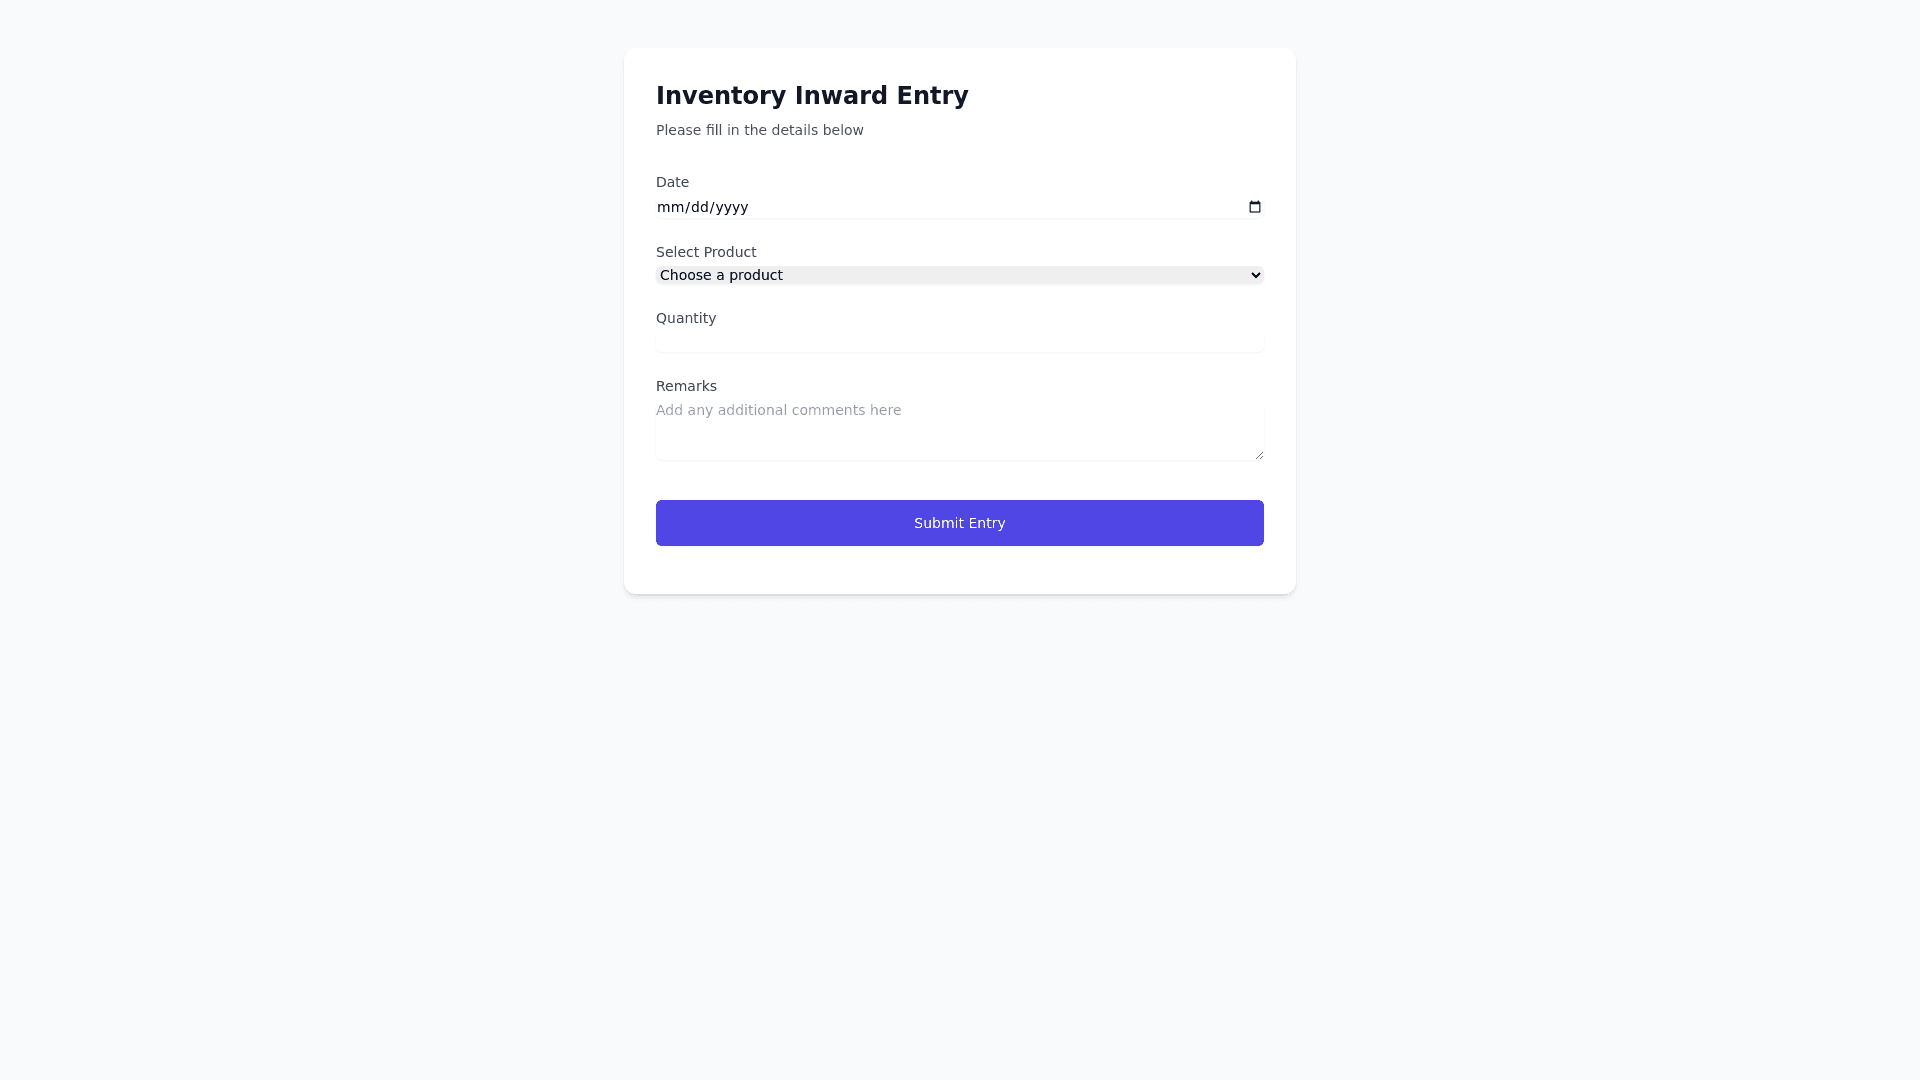The width and height of the screenshot is (1920, 1080).
Task: Click the white card area below Submit Entry
Action: (959, 571)
